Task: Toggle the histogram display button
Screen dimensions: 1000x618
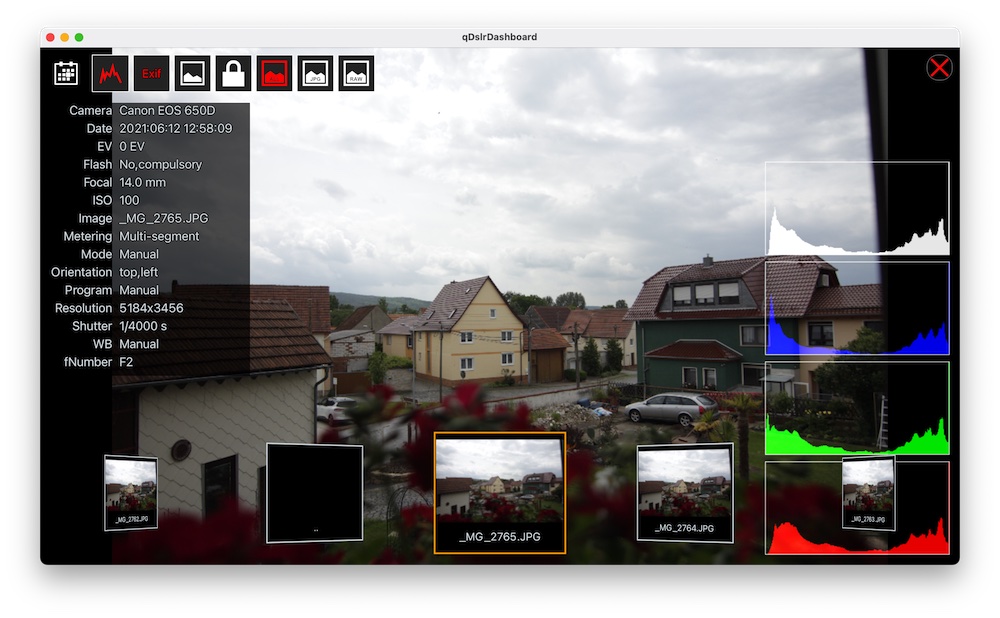Action: [110, 73]
